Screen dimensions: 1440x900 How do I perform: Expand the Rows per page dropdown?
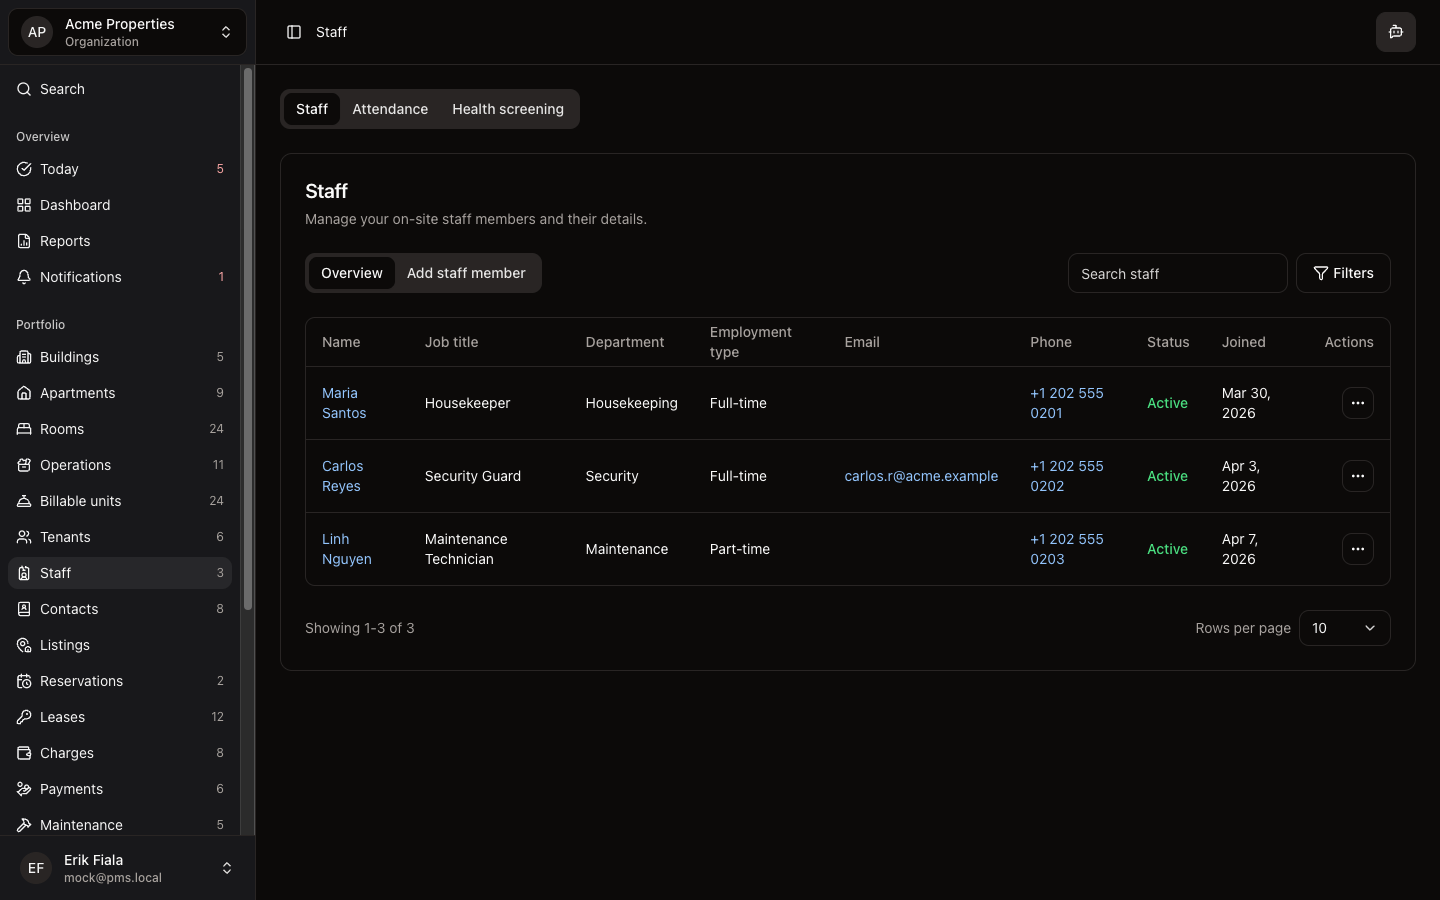tap(1344, 628)
